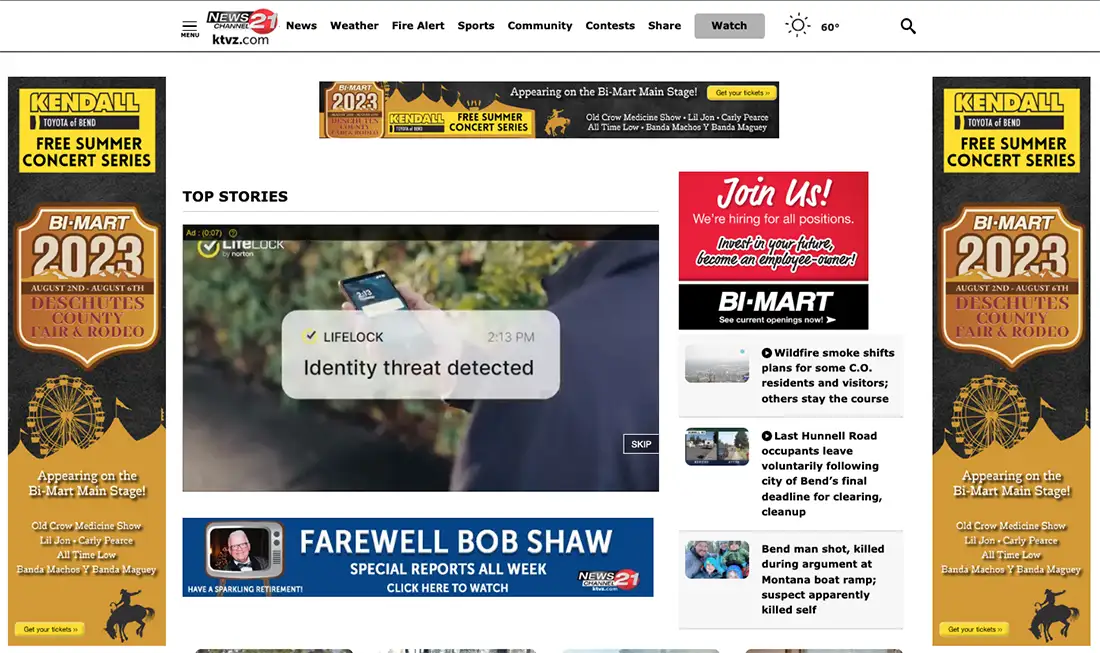Skip the LifeLock video ad
Image resolution: width=1100 pixels, height=653 pixels.
coord(640,444)
